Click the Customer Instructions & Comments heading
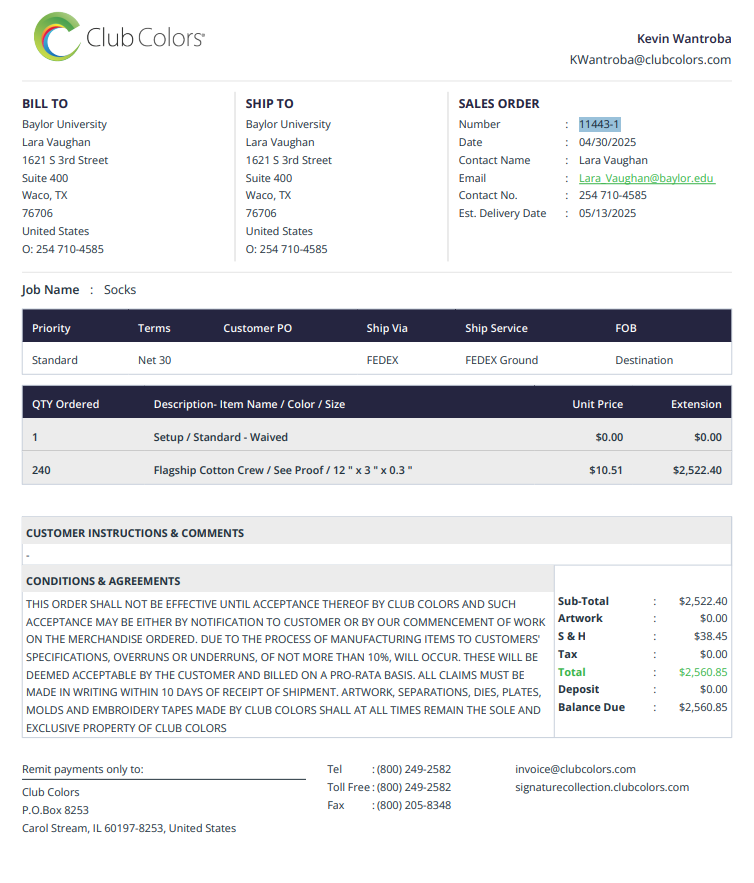This screenshot has width=754, height=883. click(135, 533)
